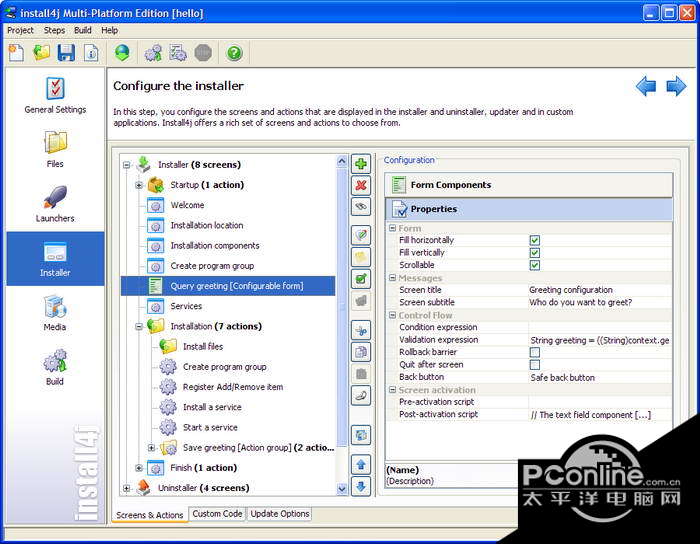Click tree scrollbar down arrow
Screen dimensions: 700x544
(342, 489)
